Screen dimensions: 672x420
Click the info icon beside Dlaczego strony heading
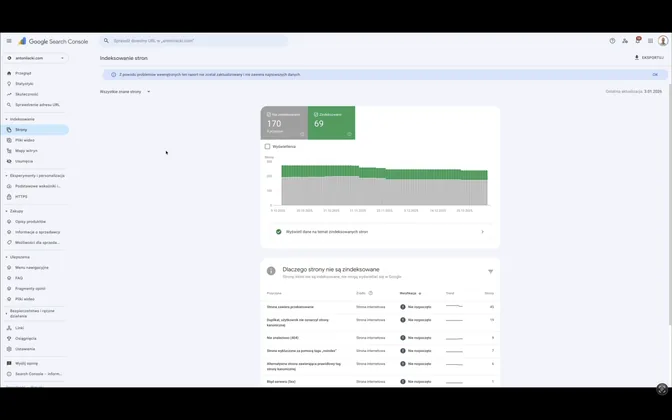(x=271, y=271)
